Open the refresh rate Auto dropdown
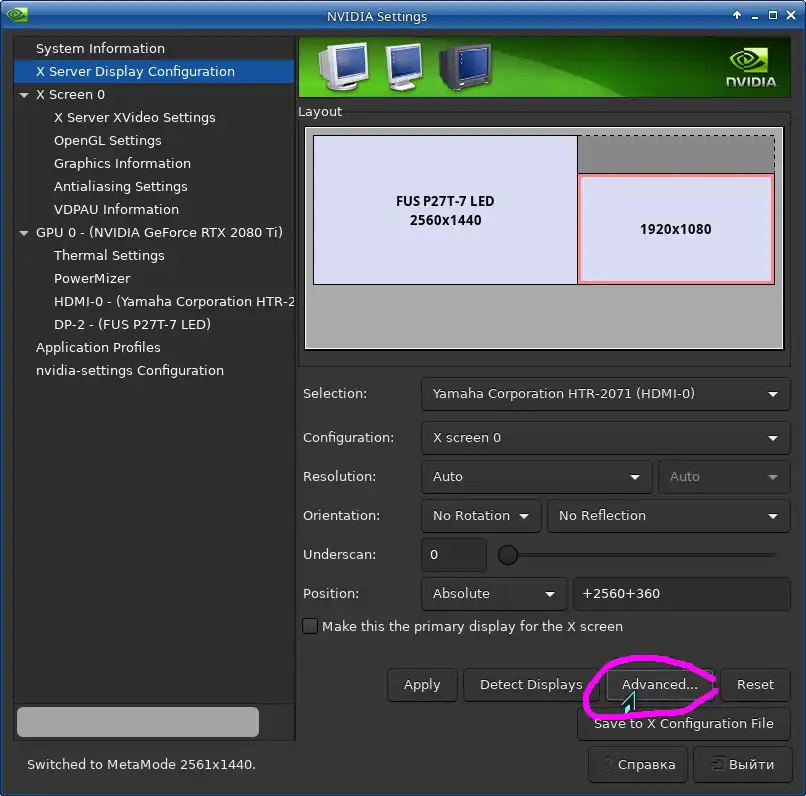 [724, 477]
